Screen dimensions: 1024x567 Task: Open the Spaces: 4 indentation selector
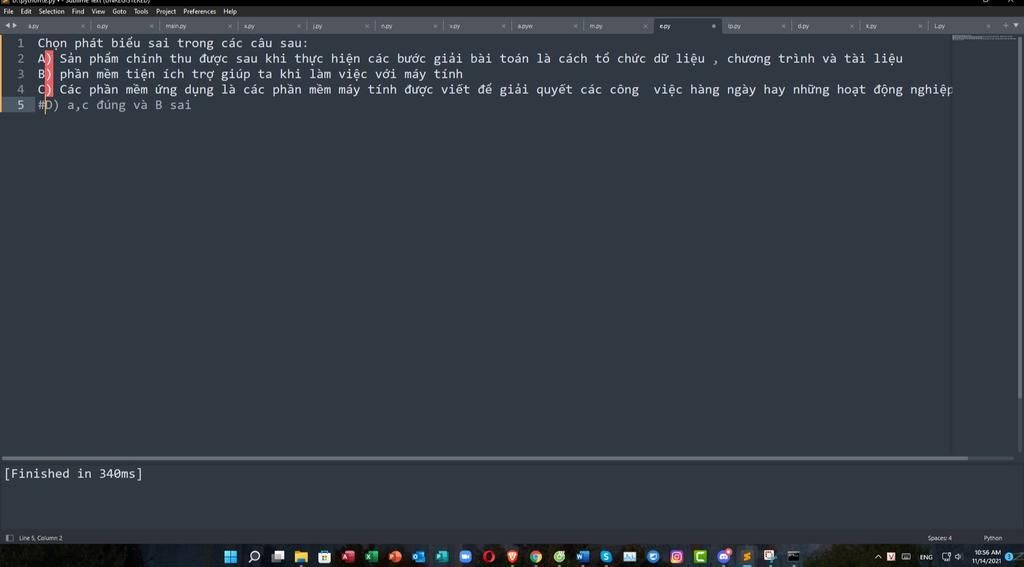(x=940, y=538)
